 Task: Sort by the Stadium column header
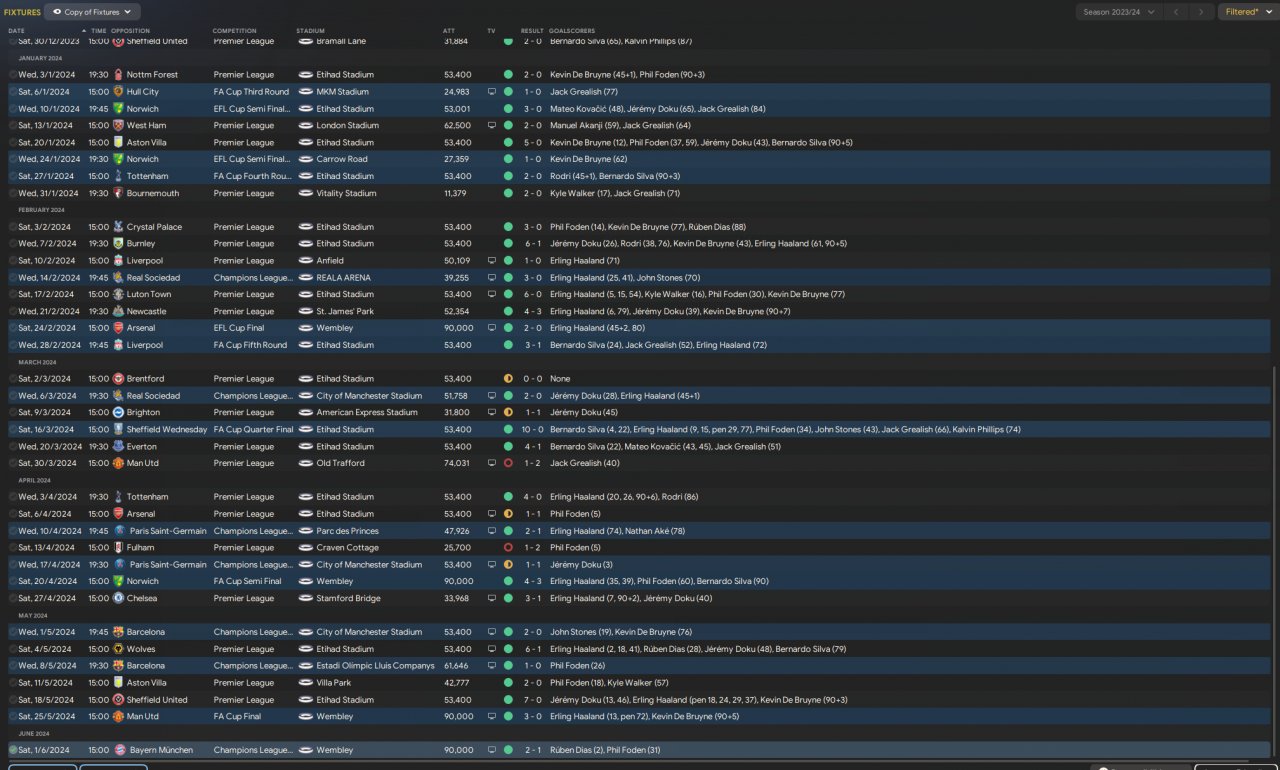pyautogui.click(x=310, y=31)
